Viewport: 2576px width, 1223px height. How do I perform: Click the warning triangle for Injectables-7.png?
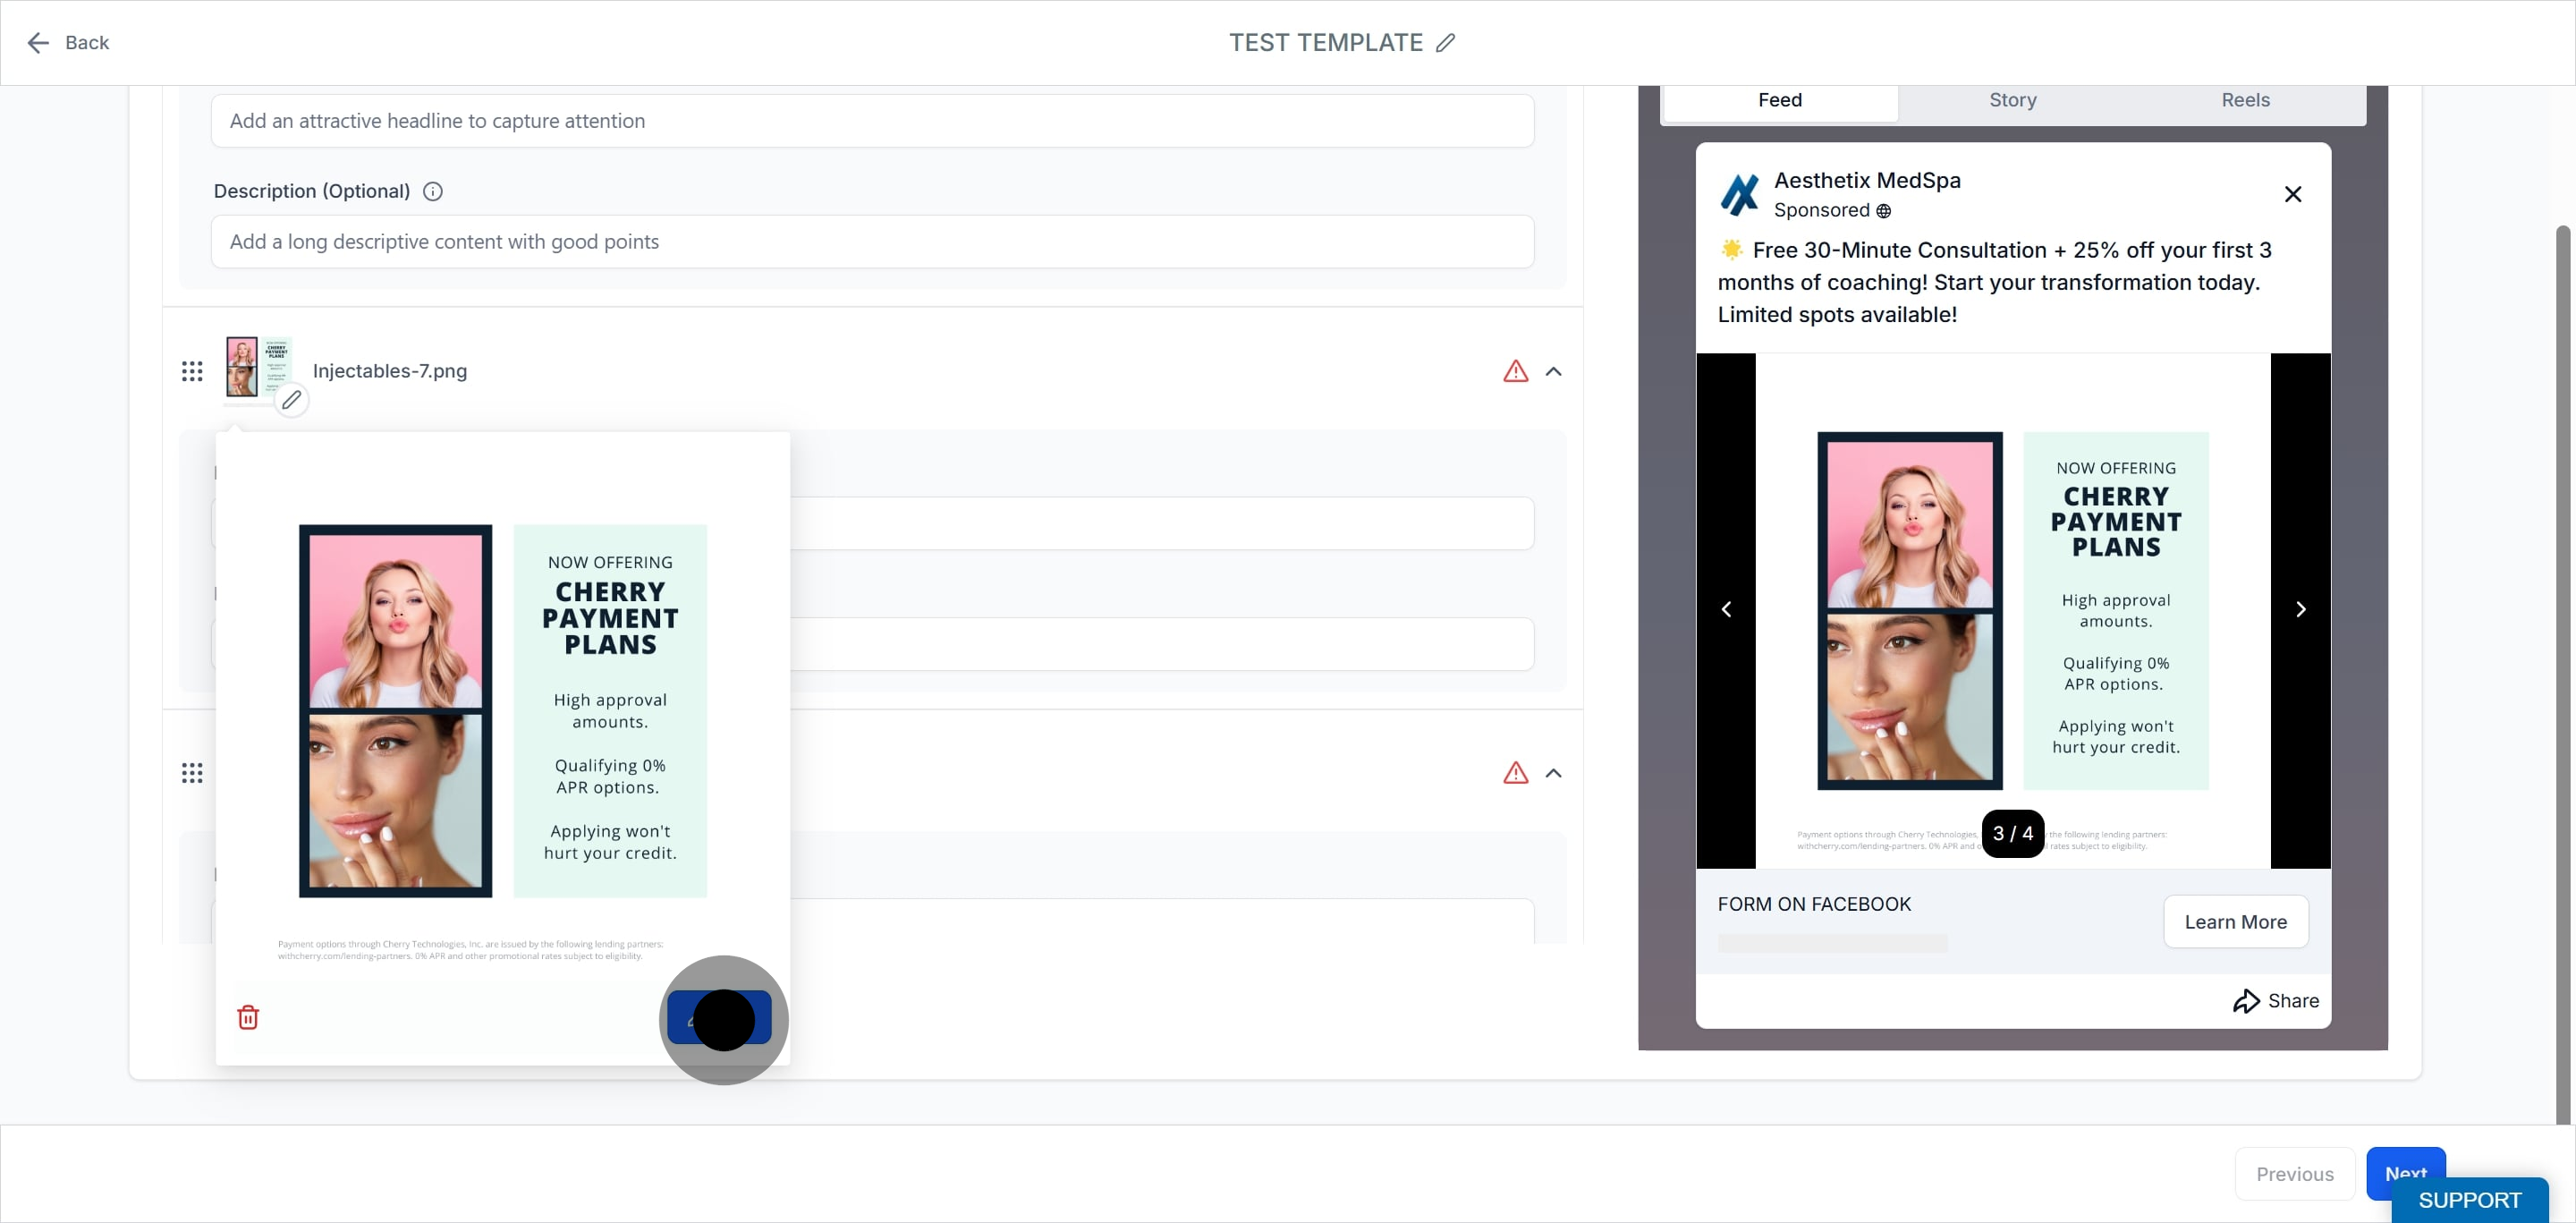pos(1516,372)
